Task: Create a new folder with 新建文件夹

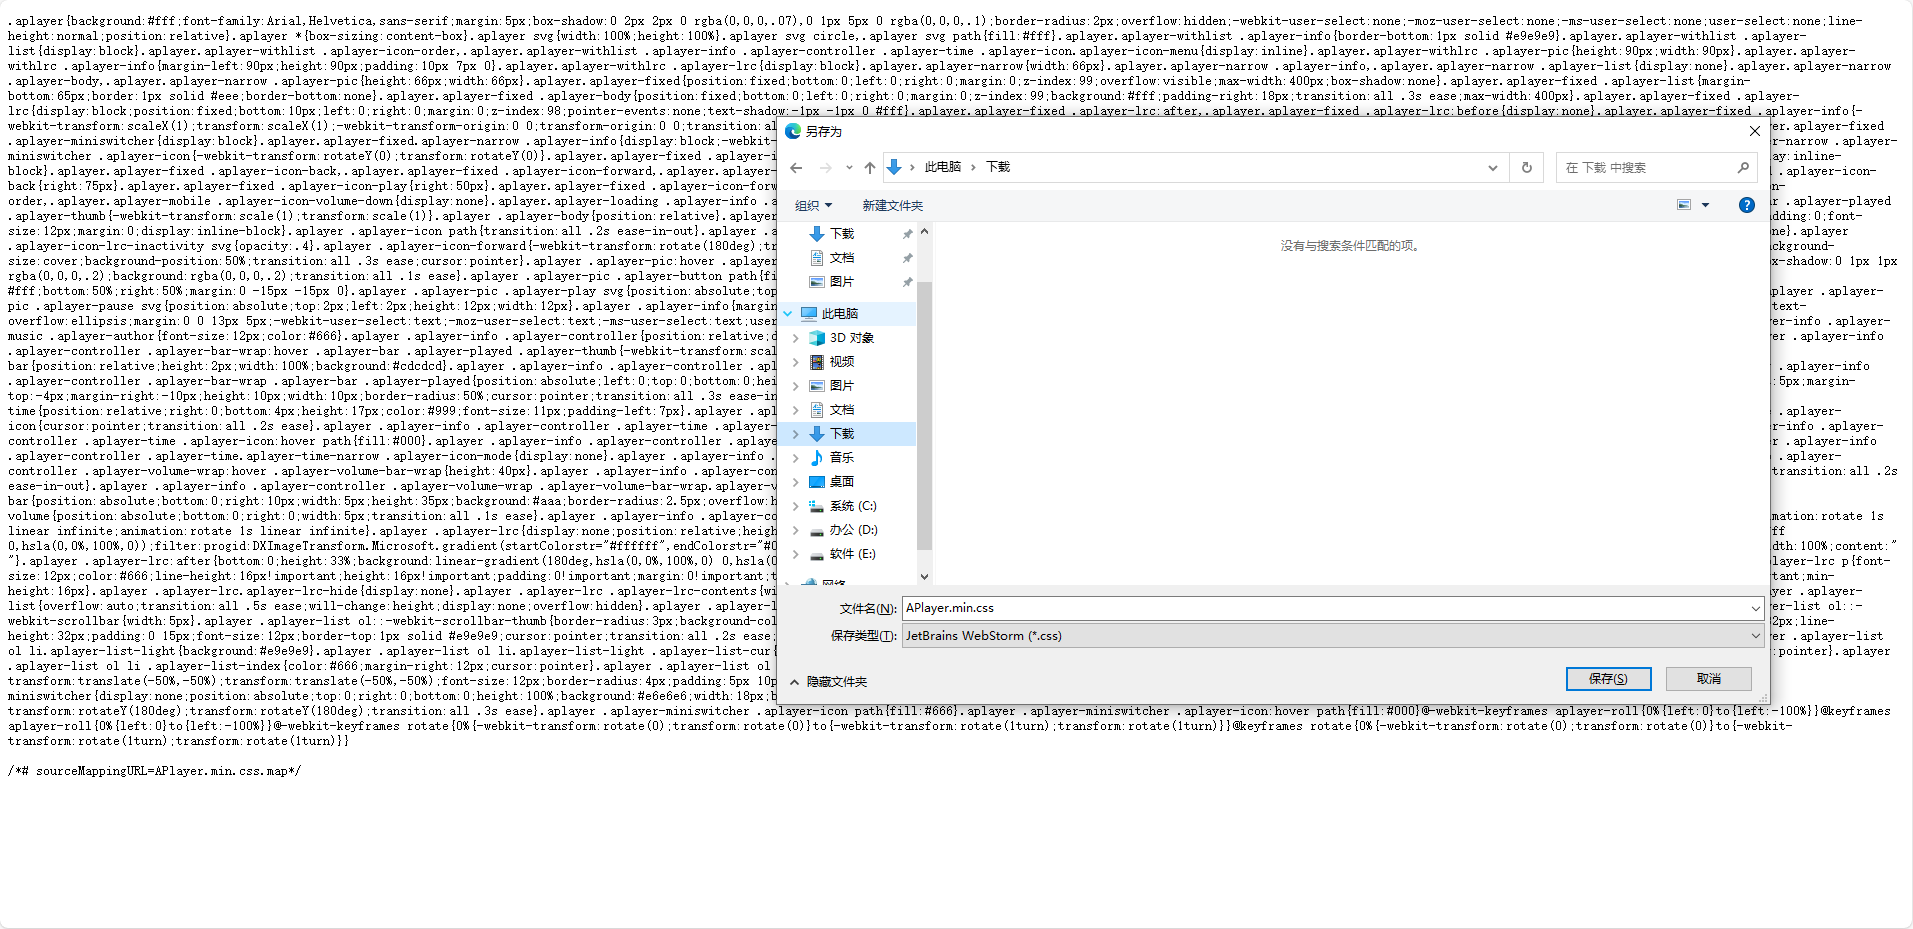Action: tap(893, 206)
